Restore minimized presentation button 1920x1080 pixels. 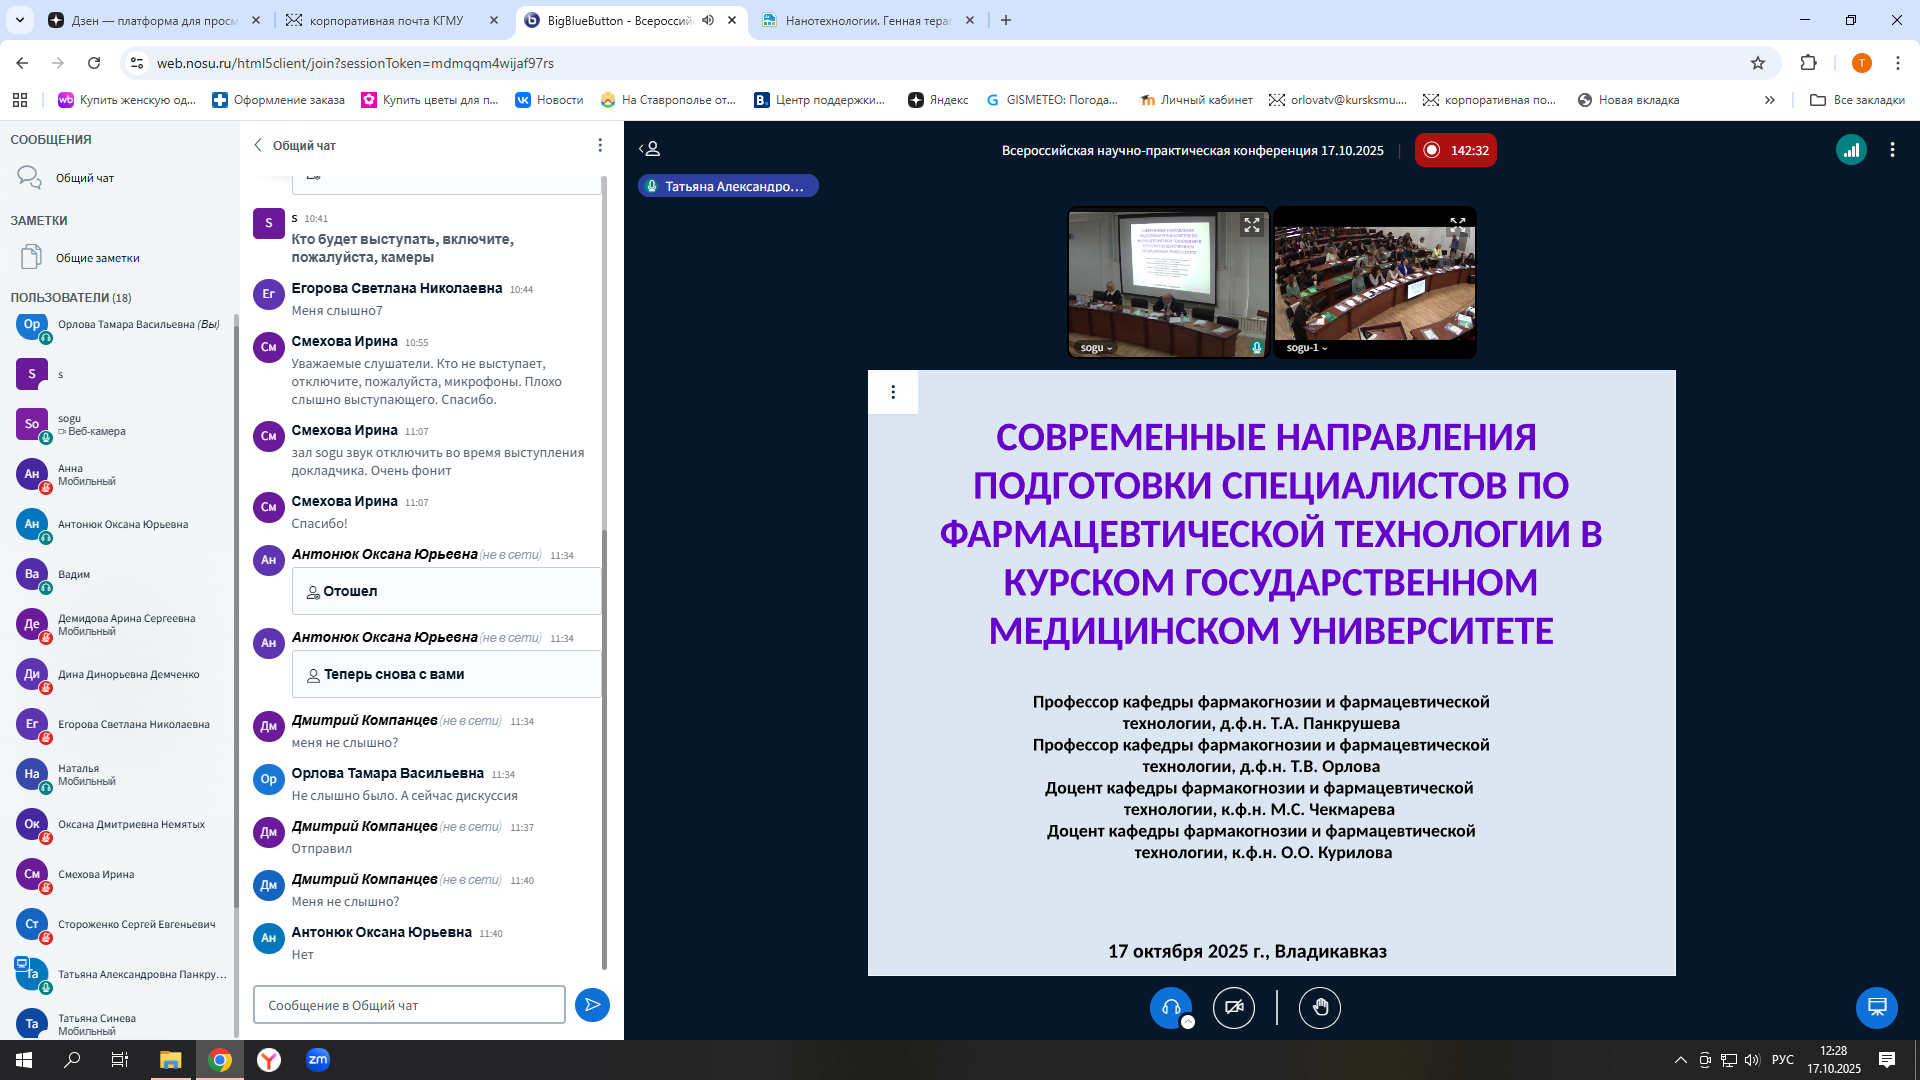pos(1876,1007)
